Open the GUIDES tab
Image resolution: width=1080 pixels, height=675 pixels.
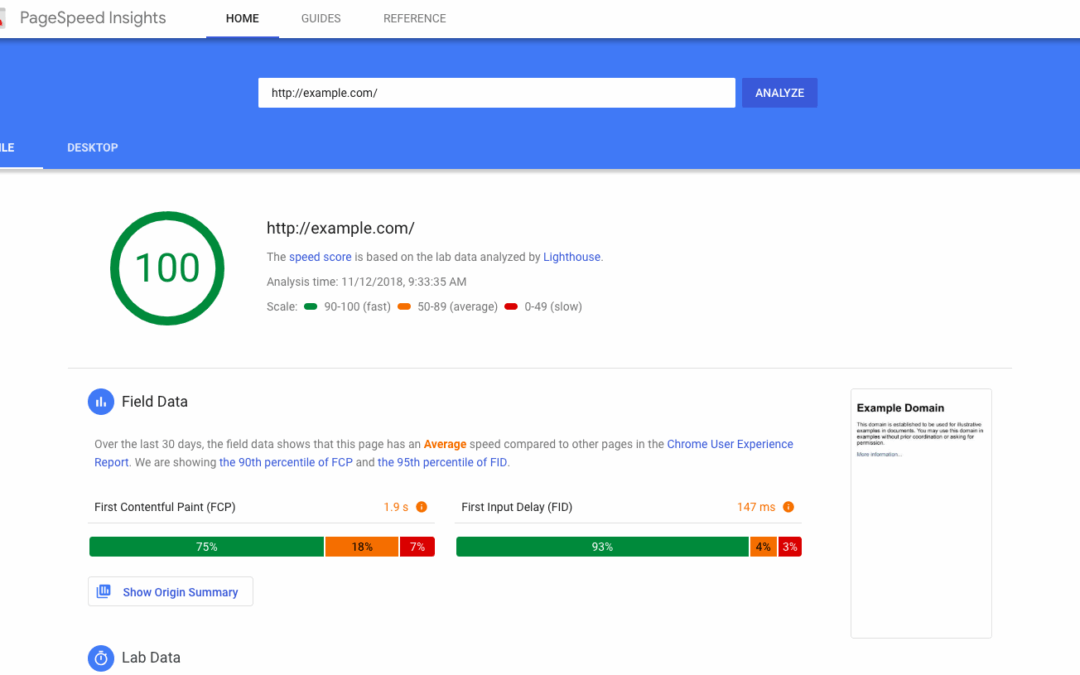click(321, 19)
